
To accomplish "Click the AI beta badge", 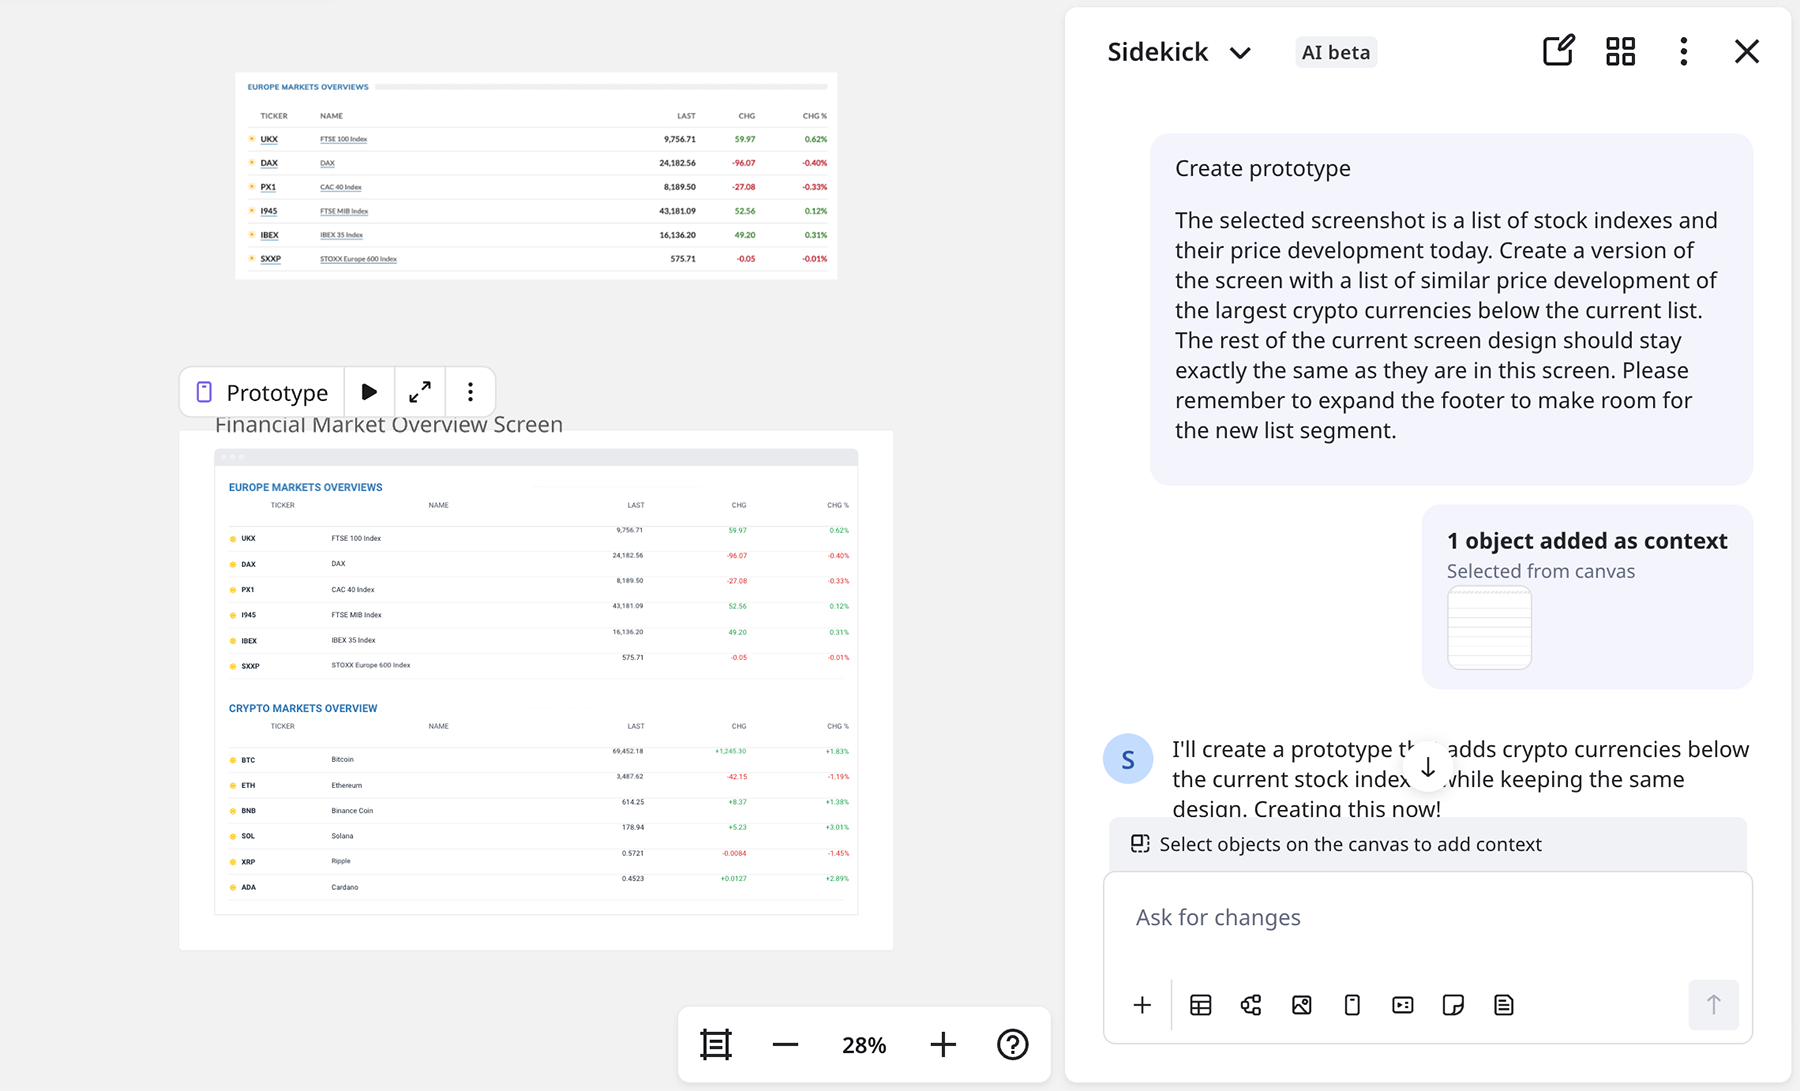I will pos(1335,52).
